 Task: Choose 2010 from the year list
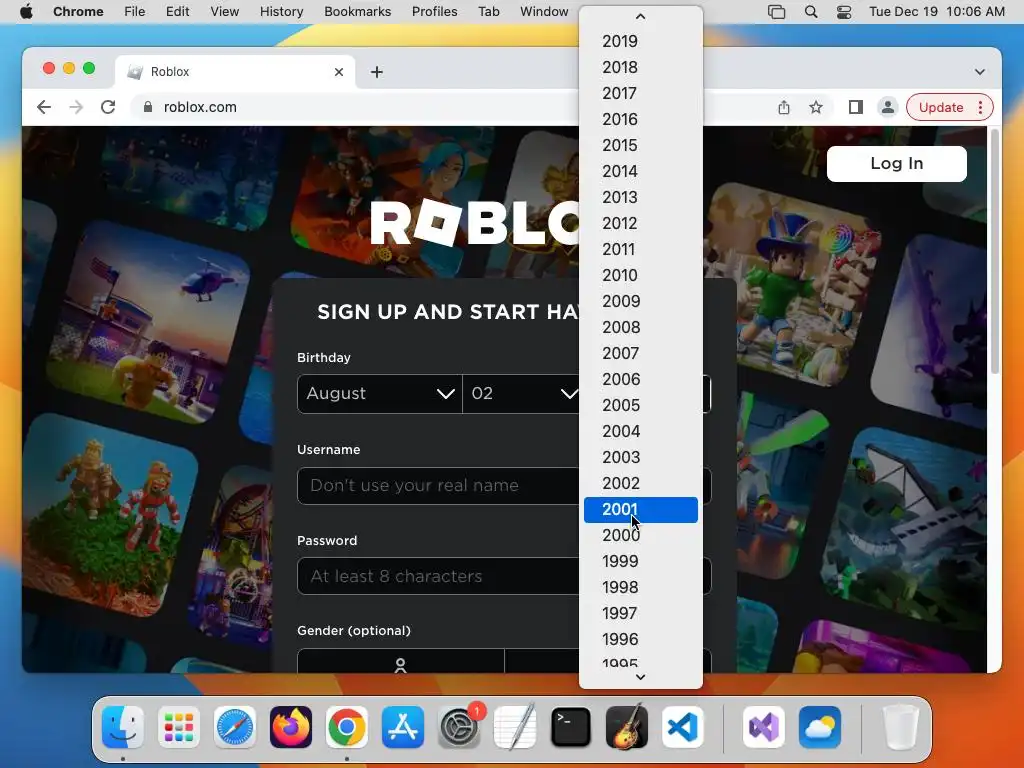641,275
